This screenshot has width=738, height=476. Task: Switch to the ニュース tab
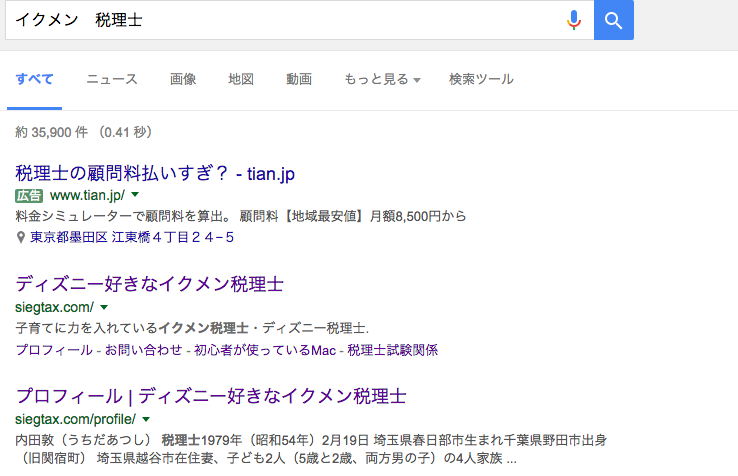tap(111, 80)
